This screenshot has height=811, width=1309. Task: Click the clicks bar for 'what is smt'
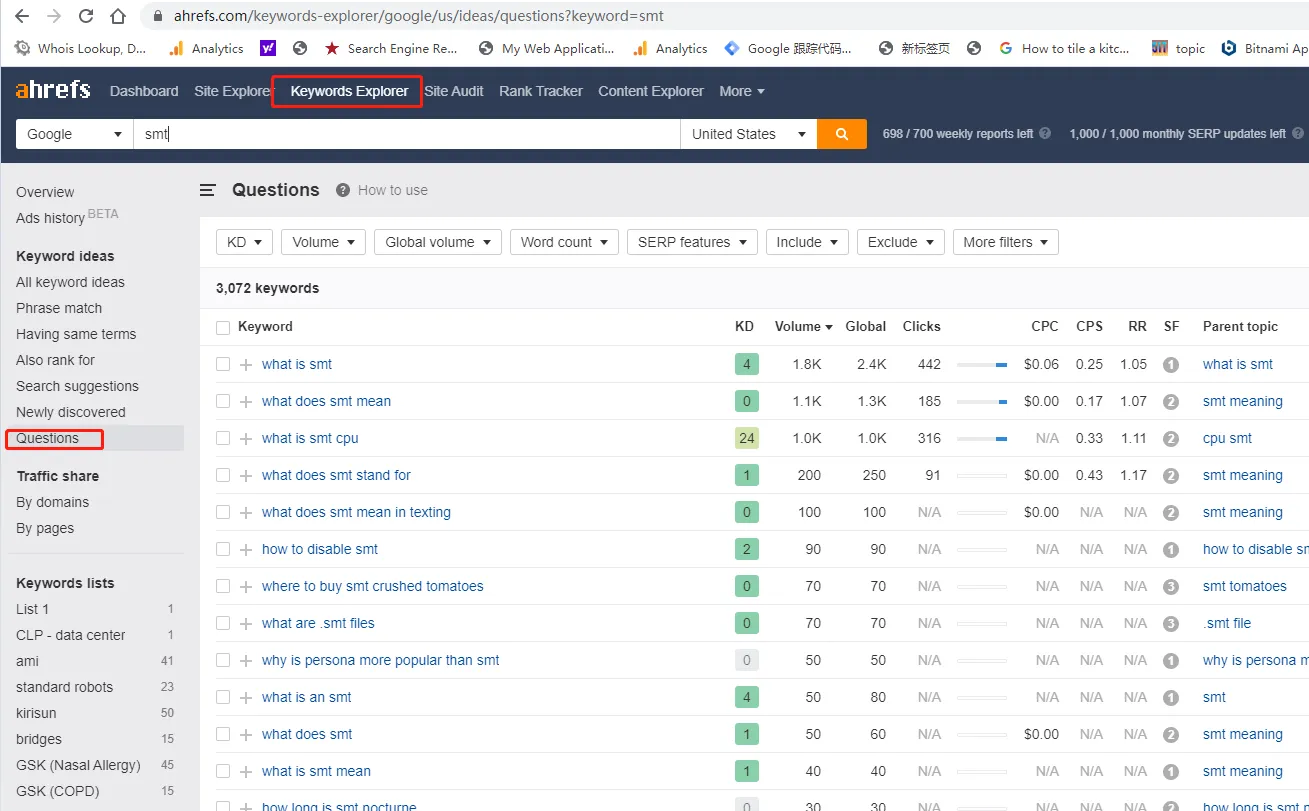982,365
